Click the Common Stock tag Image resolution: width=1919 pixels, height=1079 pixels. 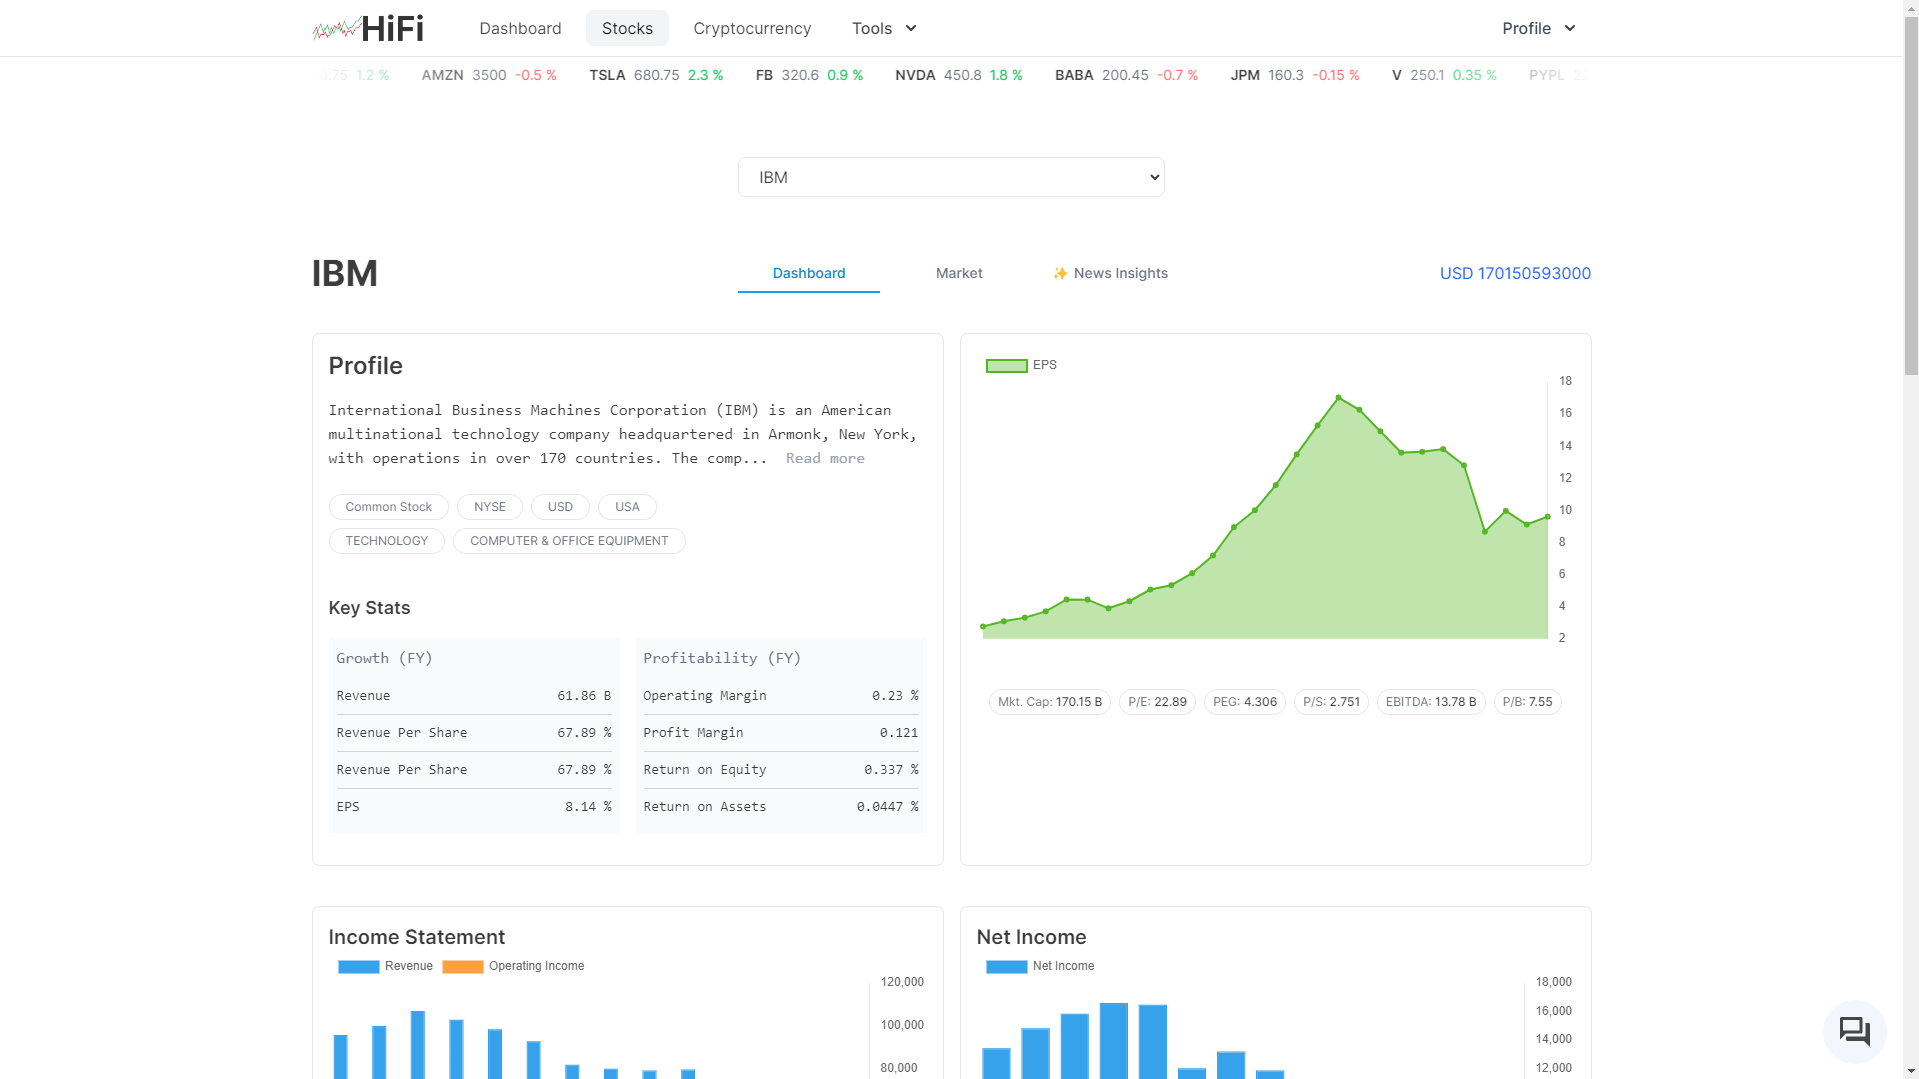click(x=389, y=507)
